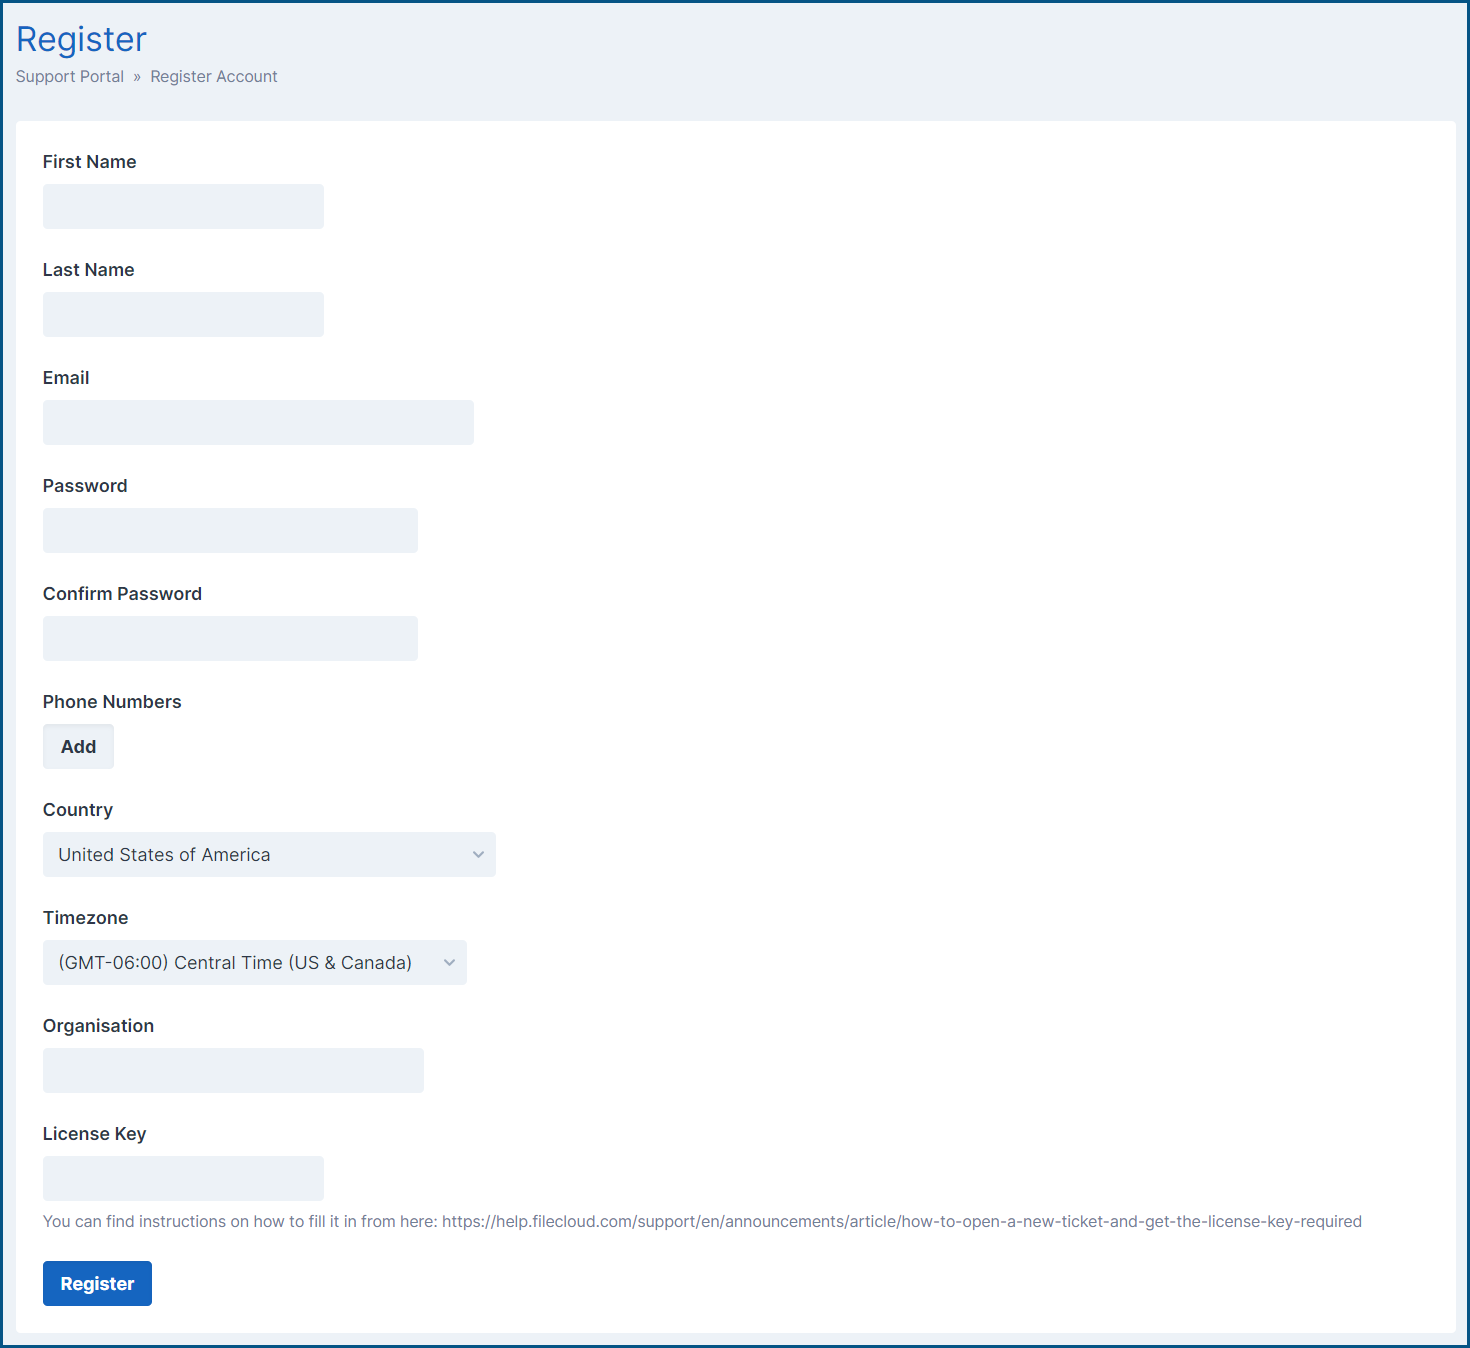
Task: Select the Organisation input field
Action: pyautogui.click(x=232, y=1070)
